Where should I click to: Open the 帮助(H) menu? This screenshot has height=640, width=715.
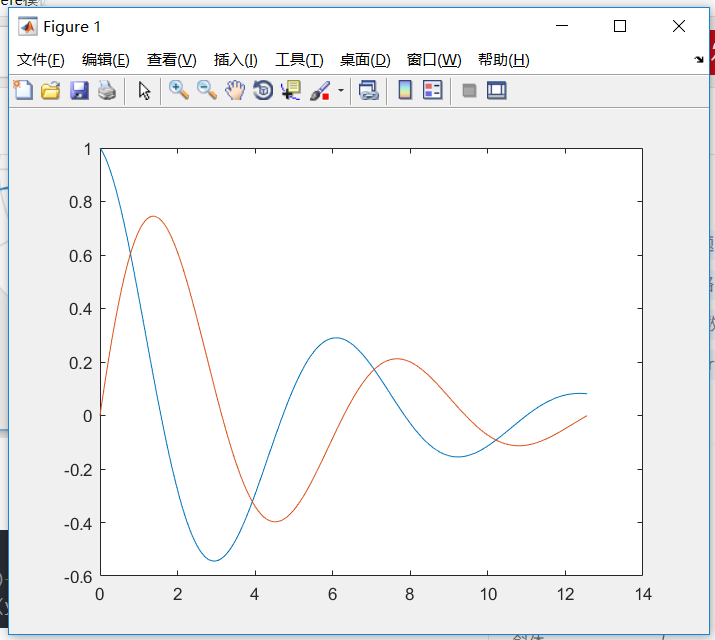(504, 60)
